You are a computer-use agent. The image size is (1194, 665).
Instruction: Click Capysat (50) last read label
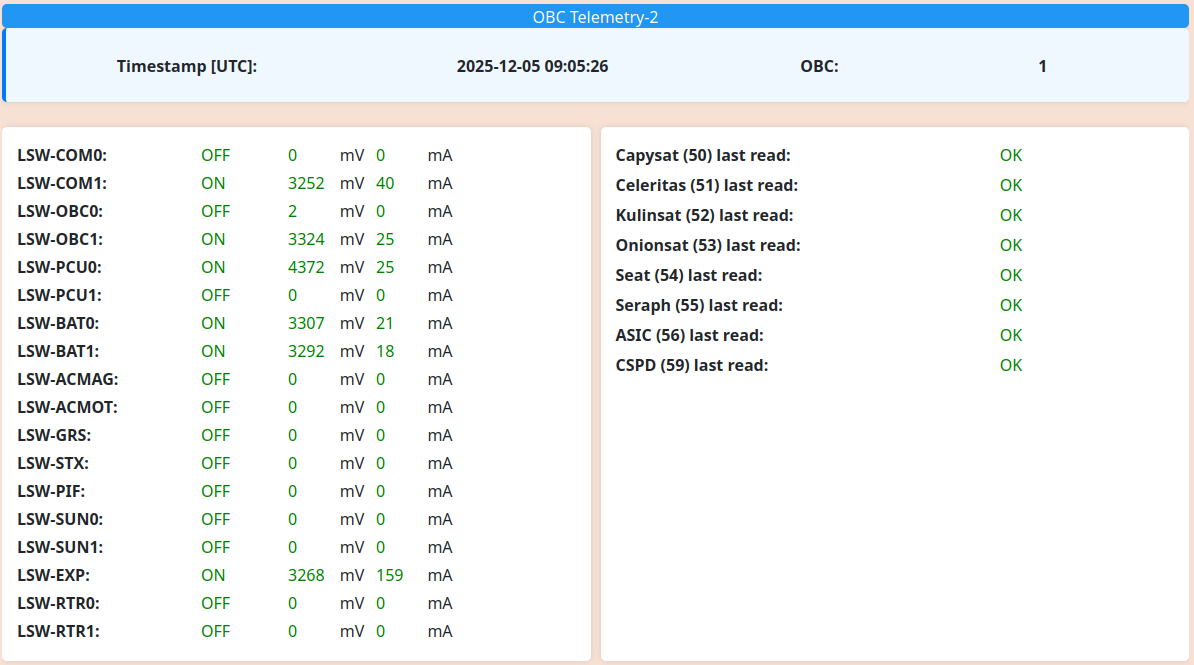click(x=703, y=156)
